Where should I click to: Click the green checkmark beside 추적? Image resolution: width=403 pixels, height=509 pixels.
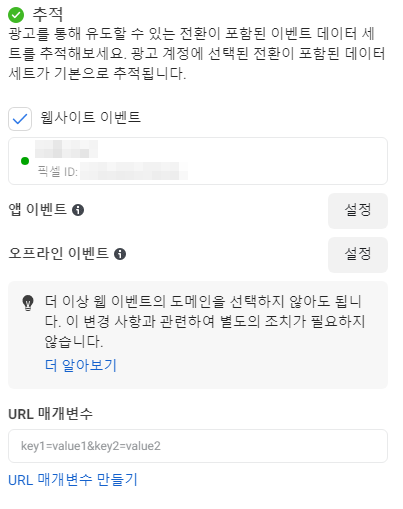(x=16, y=15)
